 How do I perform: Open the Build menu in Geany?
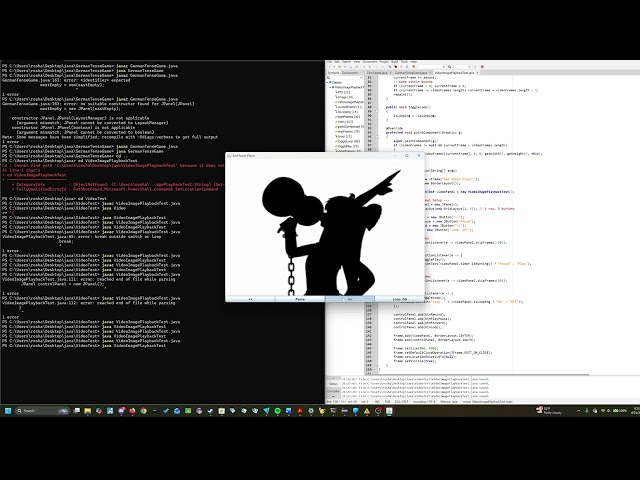point(394,62)
